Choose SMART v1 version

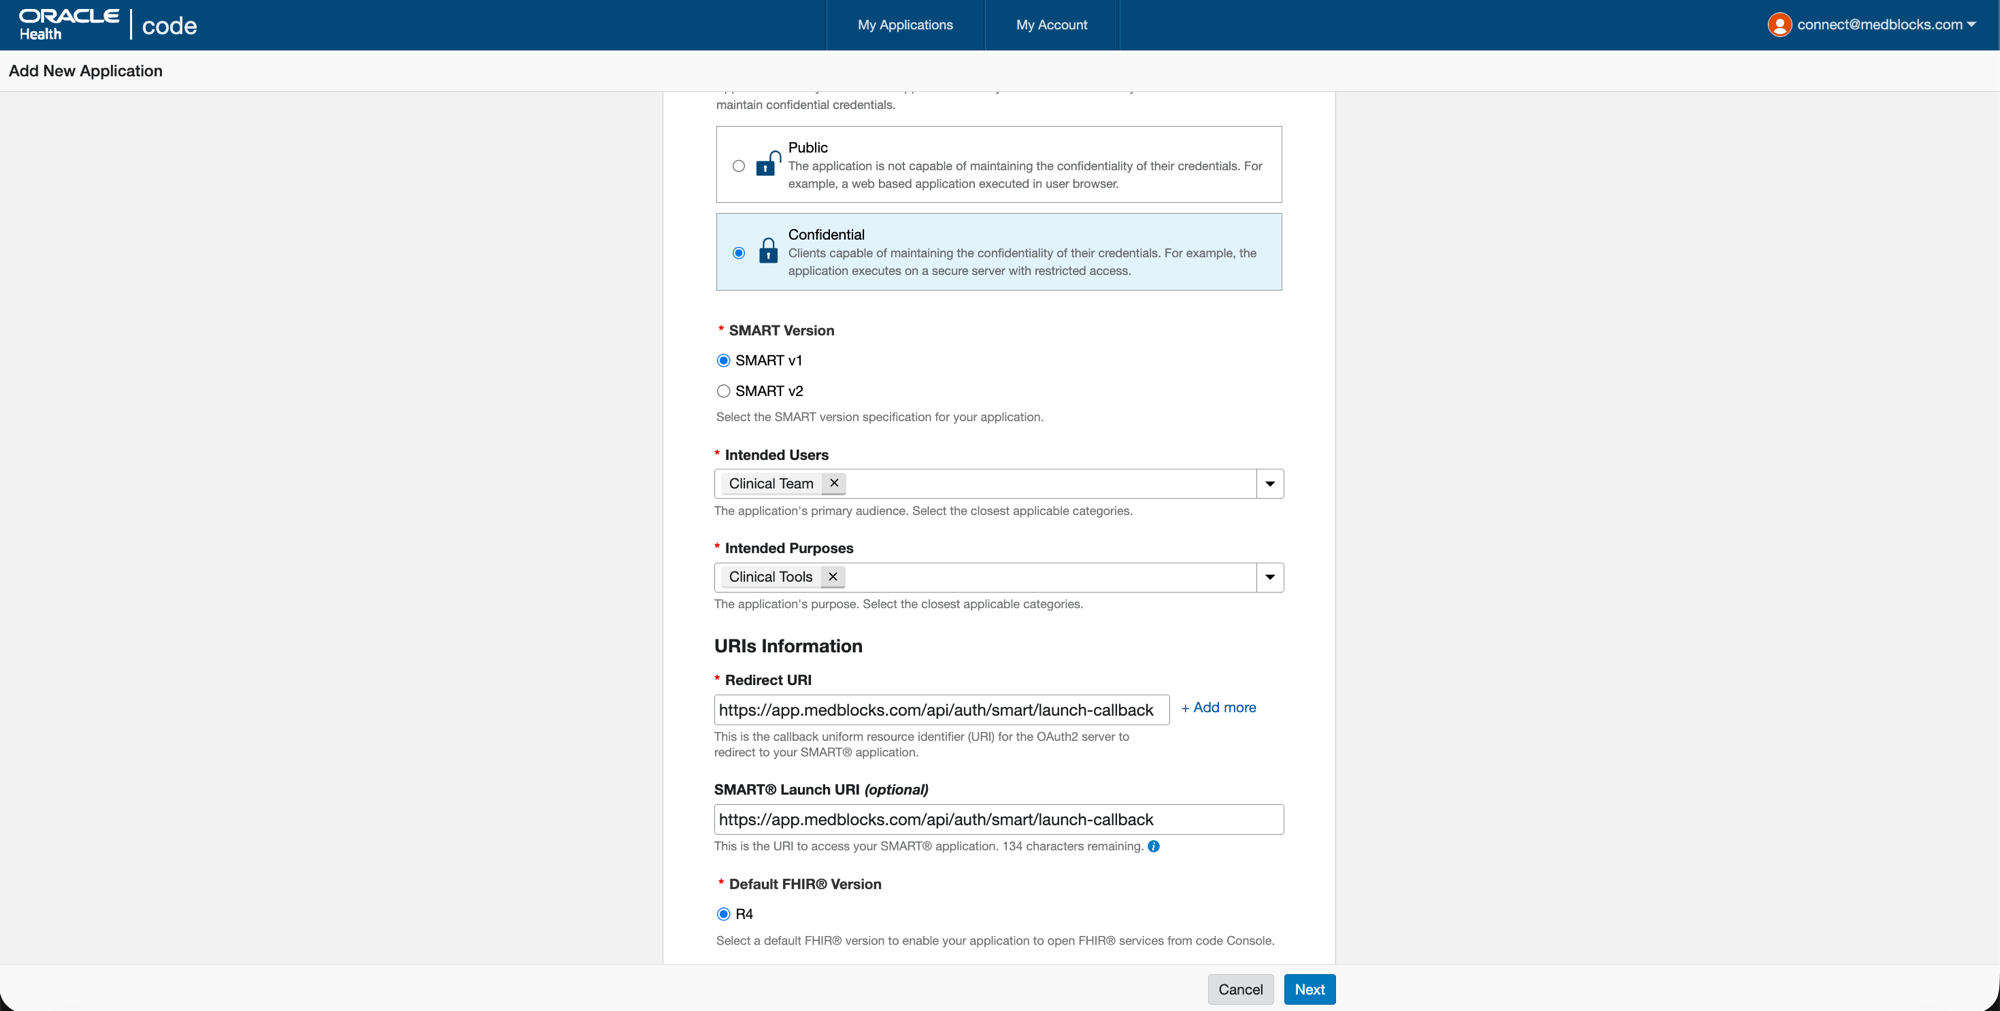pos(723,360)
